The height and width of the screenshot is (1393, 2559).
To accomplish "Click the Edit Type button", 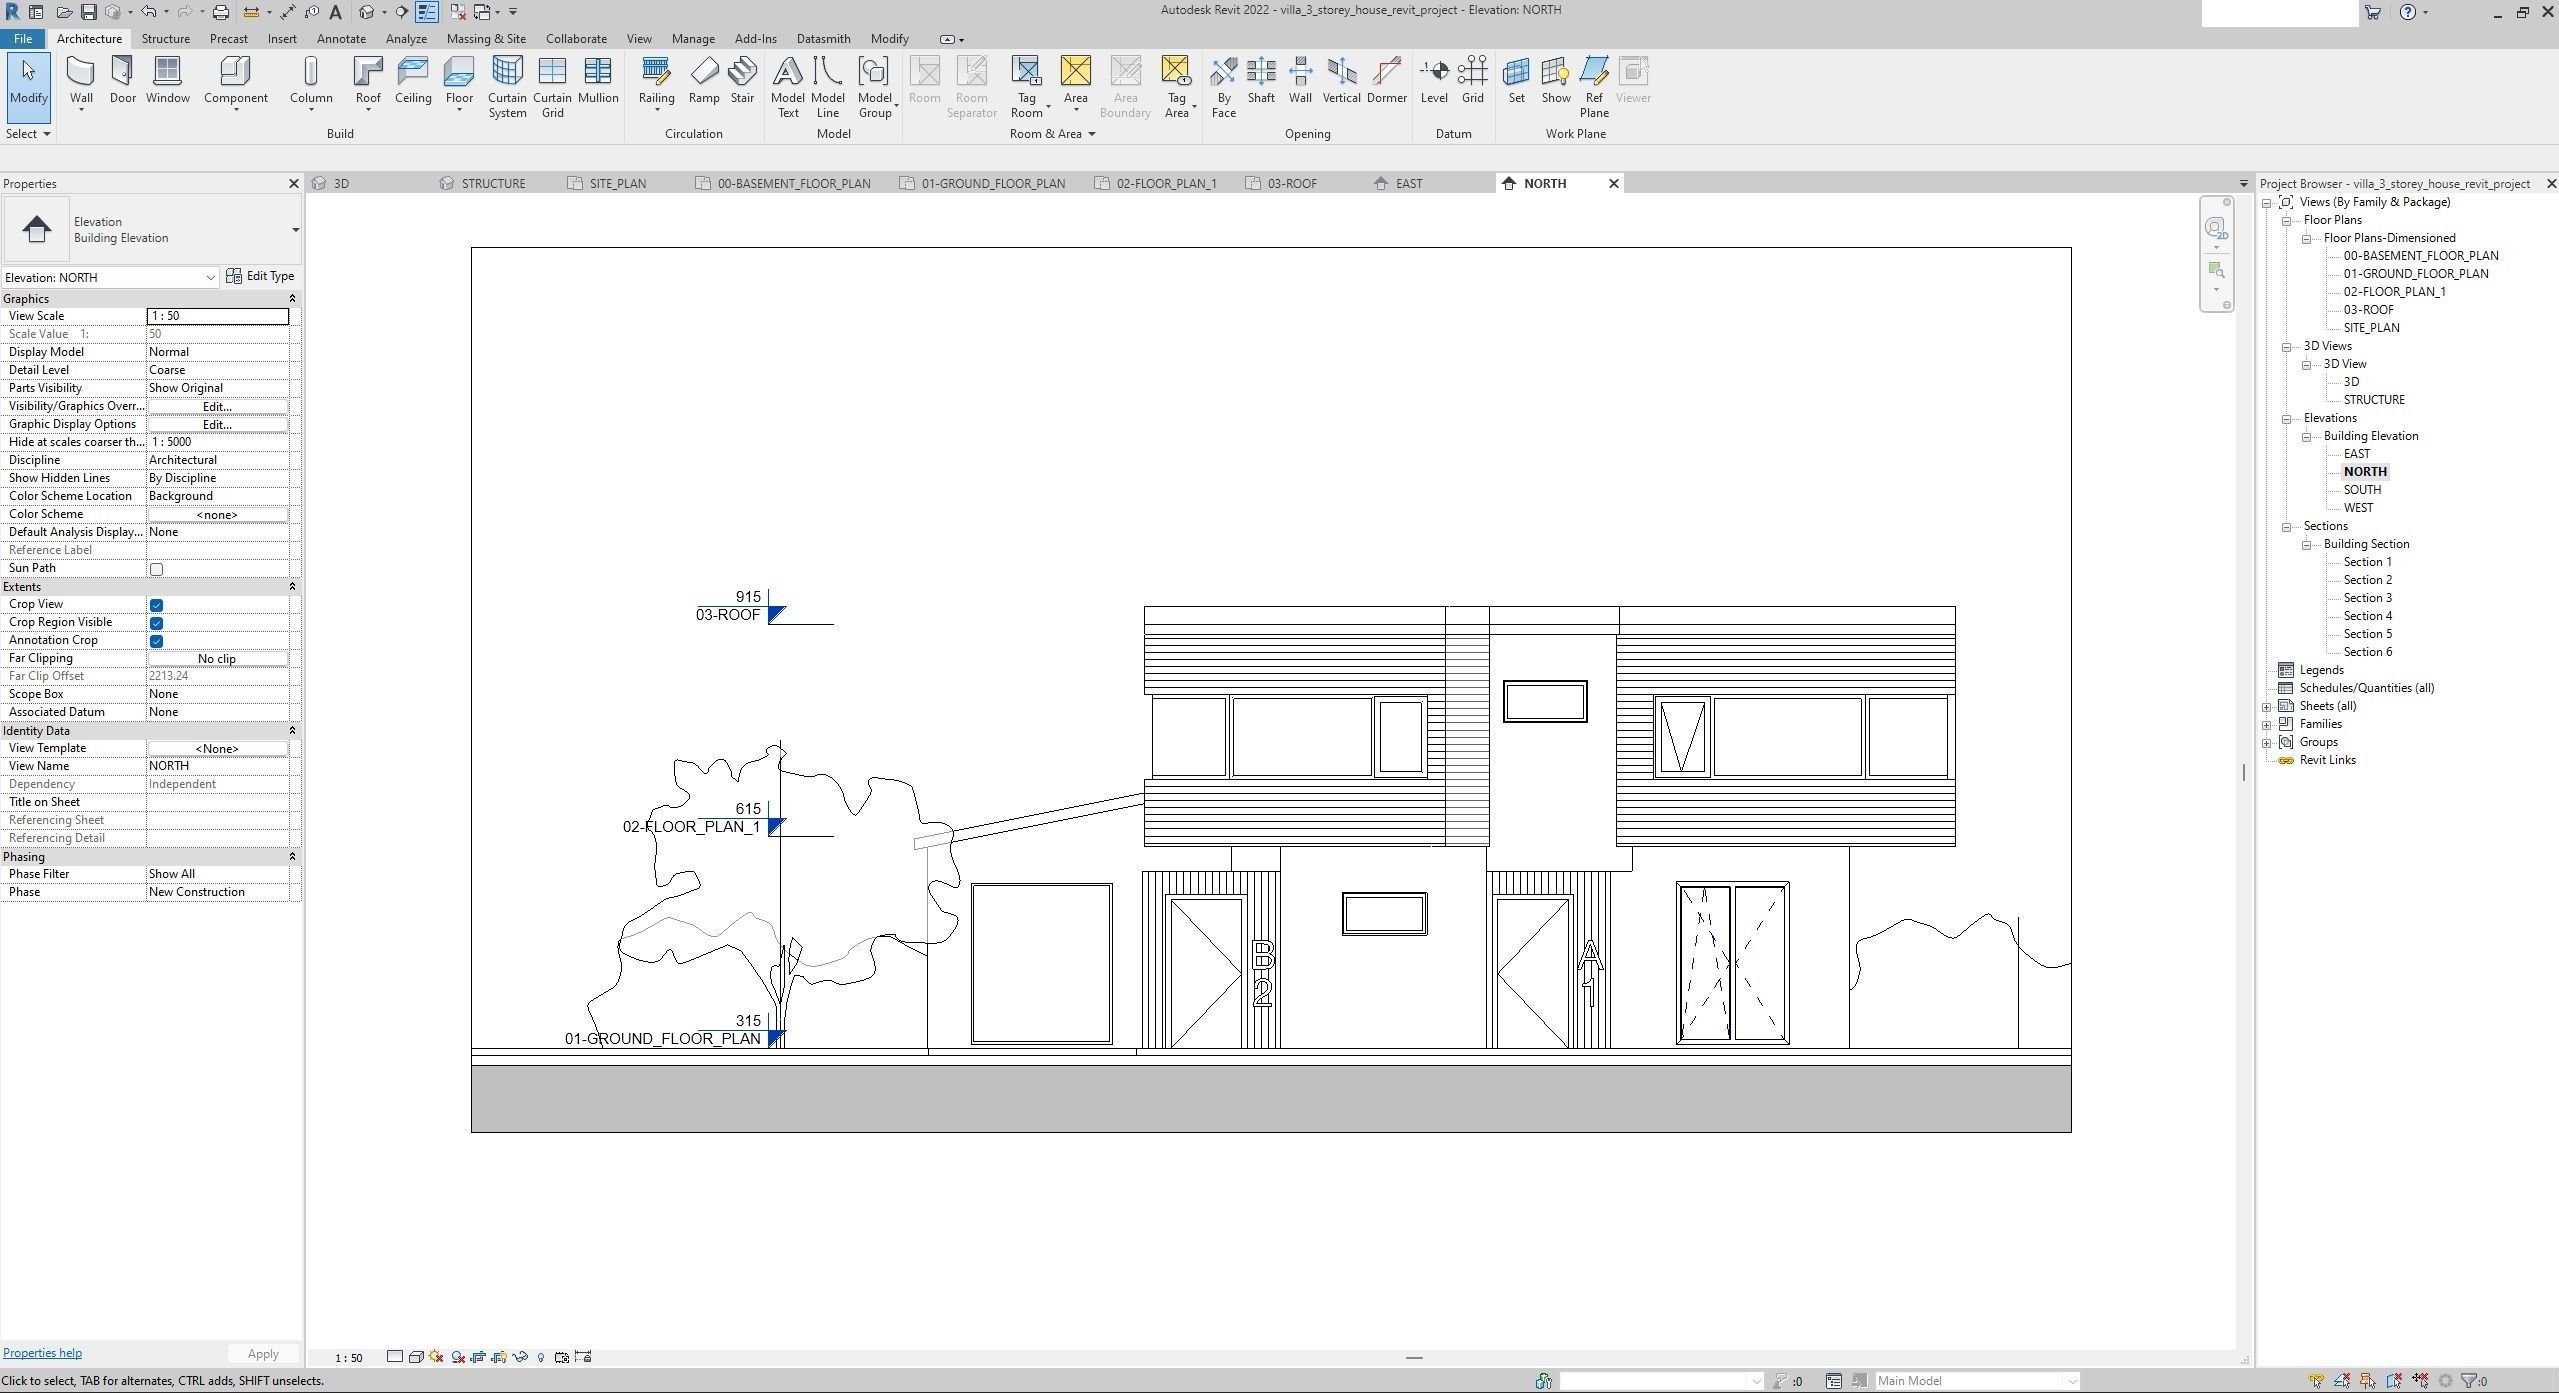I will (260, 276).
